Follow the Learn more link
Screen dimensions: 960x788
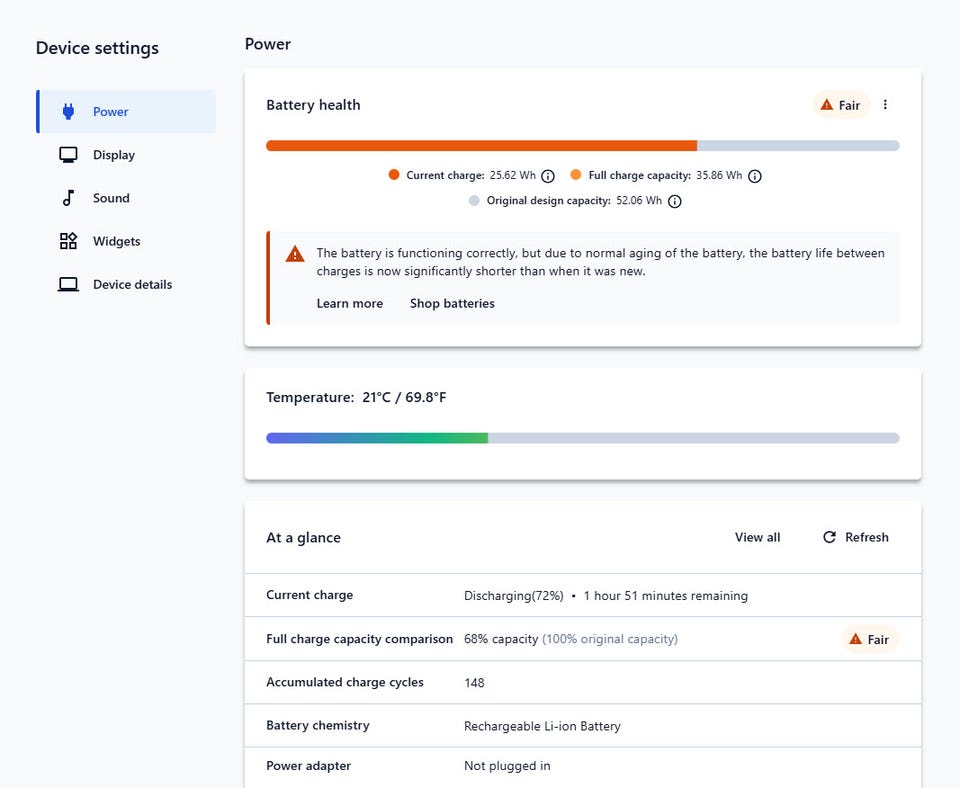pos(350,303)
